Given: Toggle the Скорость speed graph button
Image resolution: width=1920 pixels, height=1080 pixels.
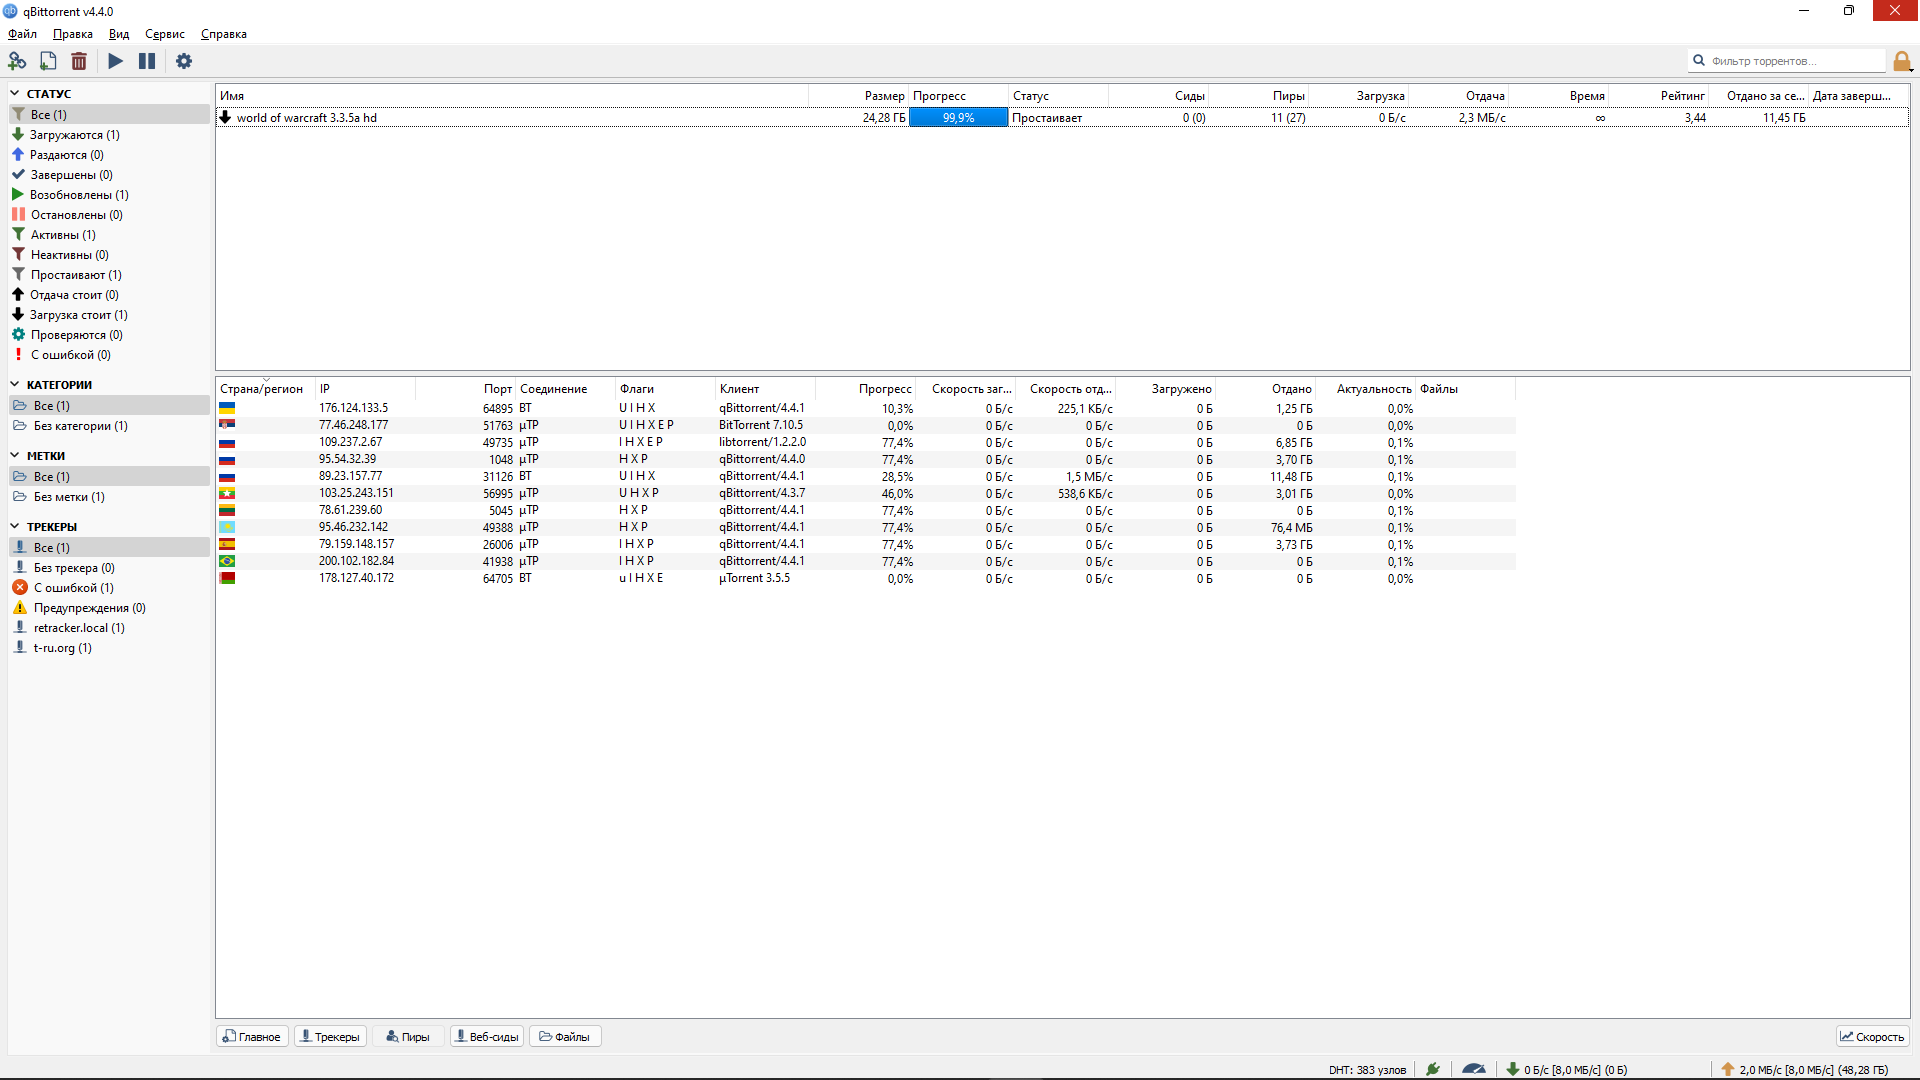Looking at the screenshot, I should coord(1872,1037).
